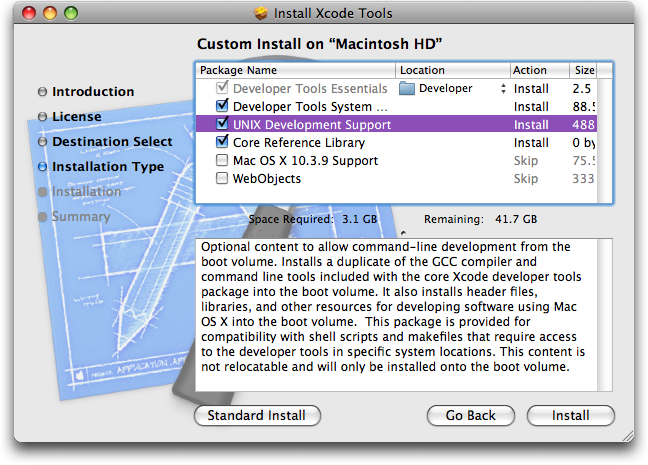
Task: Select the Installation Type step bullet
Action: pos(43,167)
